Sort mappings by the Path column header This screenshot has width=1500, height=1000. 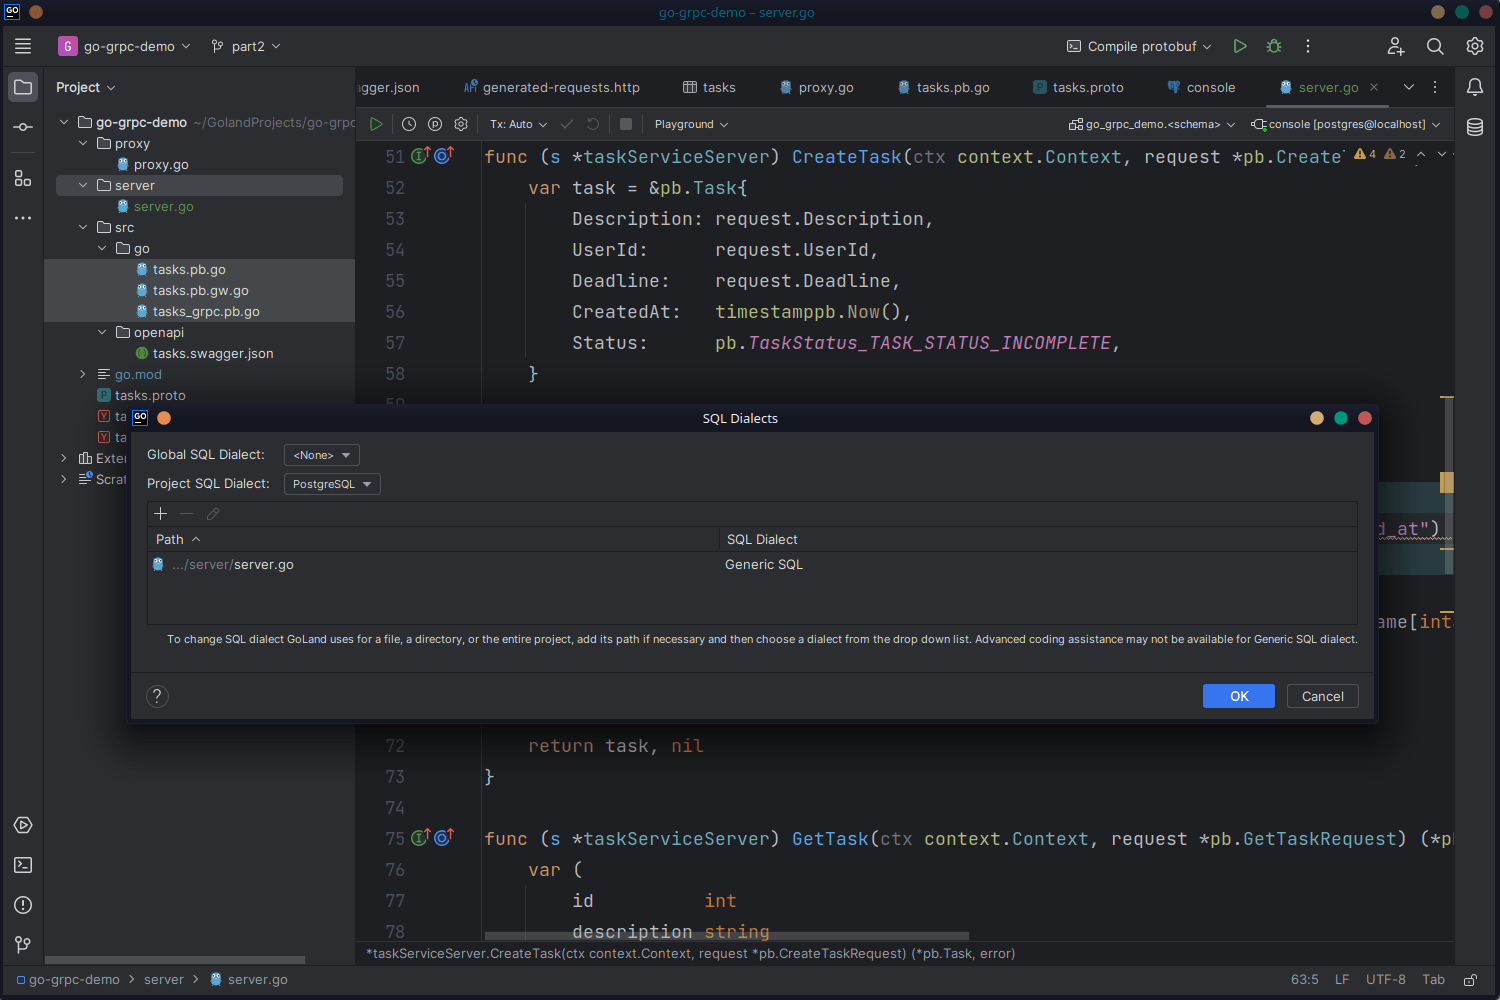tap(170, 539)
